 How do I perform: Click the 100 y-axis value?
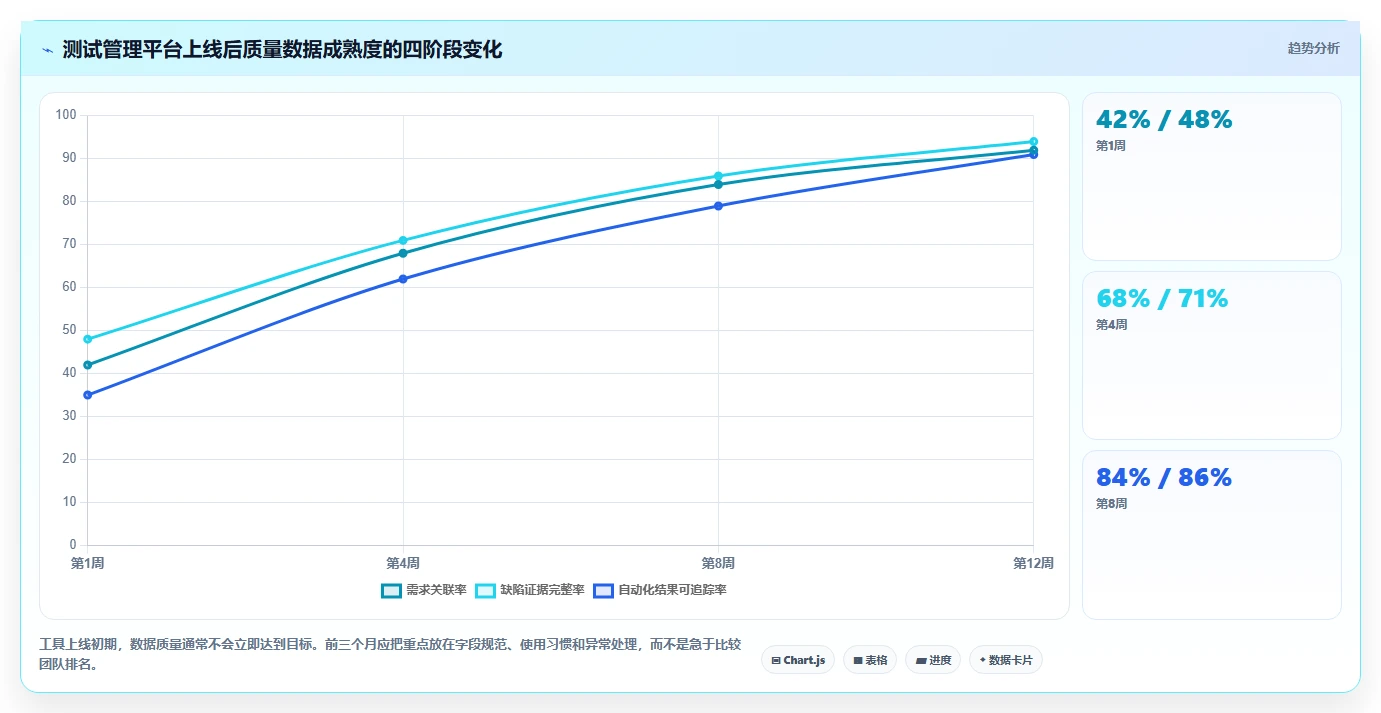click(66, 115)
